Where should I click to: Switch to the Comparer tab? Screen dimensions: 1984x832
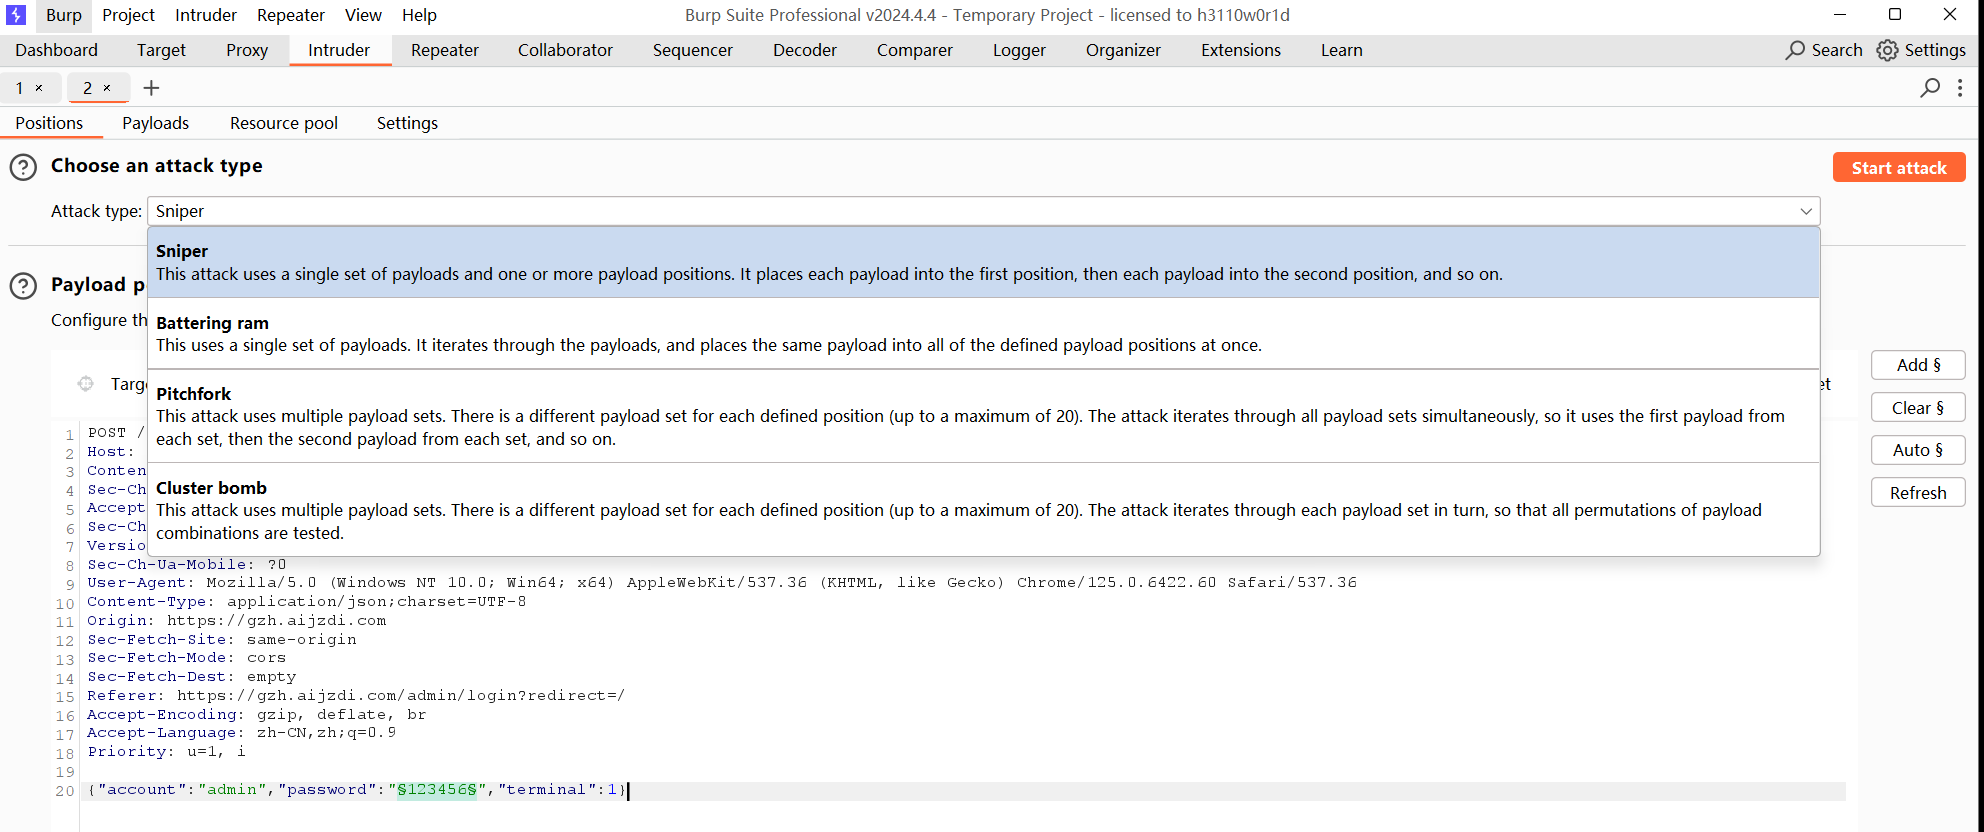915,50
